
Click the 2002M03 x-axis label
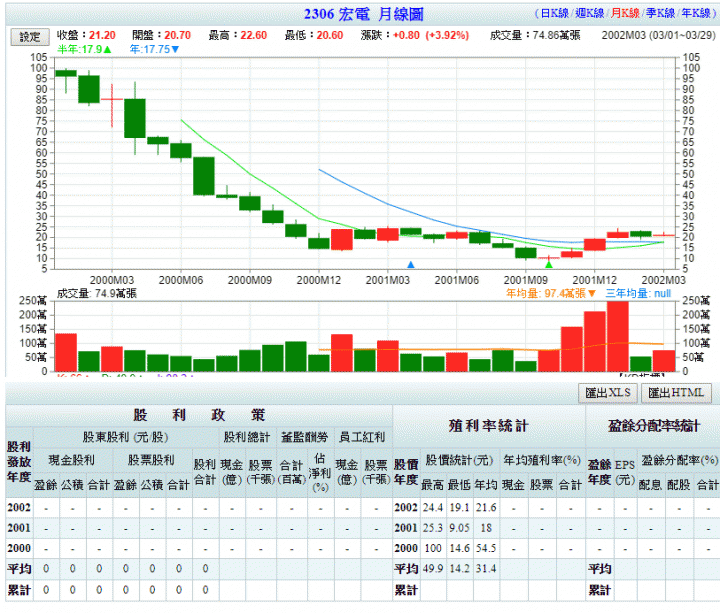click(x=663, y=280)
